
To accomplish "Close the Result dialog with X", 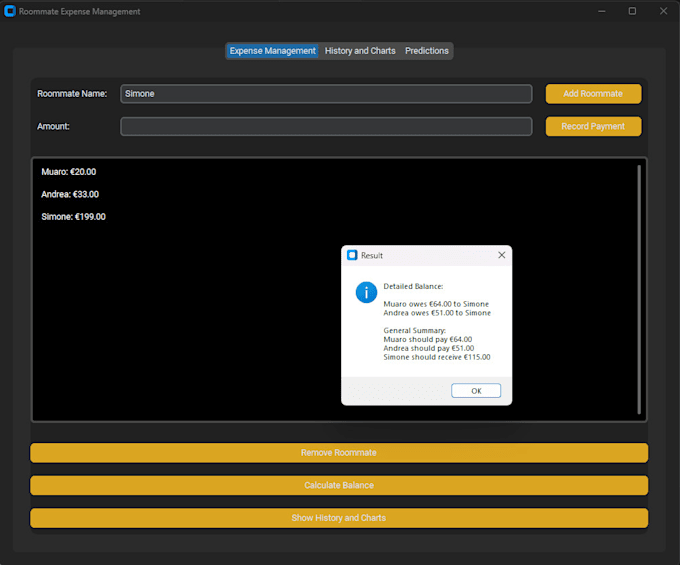I will click(501, 255).
